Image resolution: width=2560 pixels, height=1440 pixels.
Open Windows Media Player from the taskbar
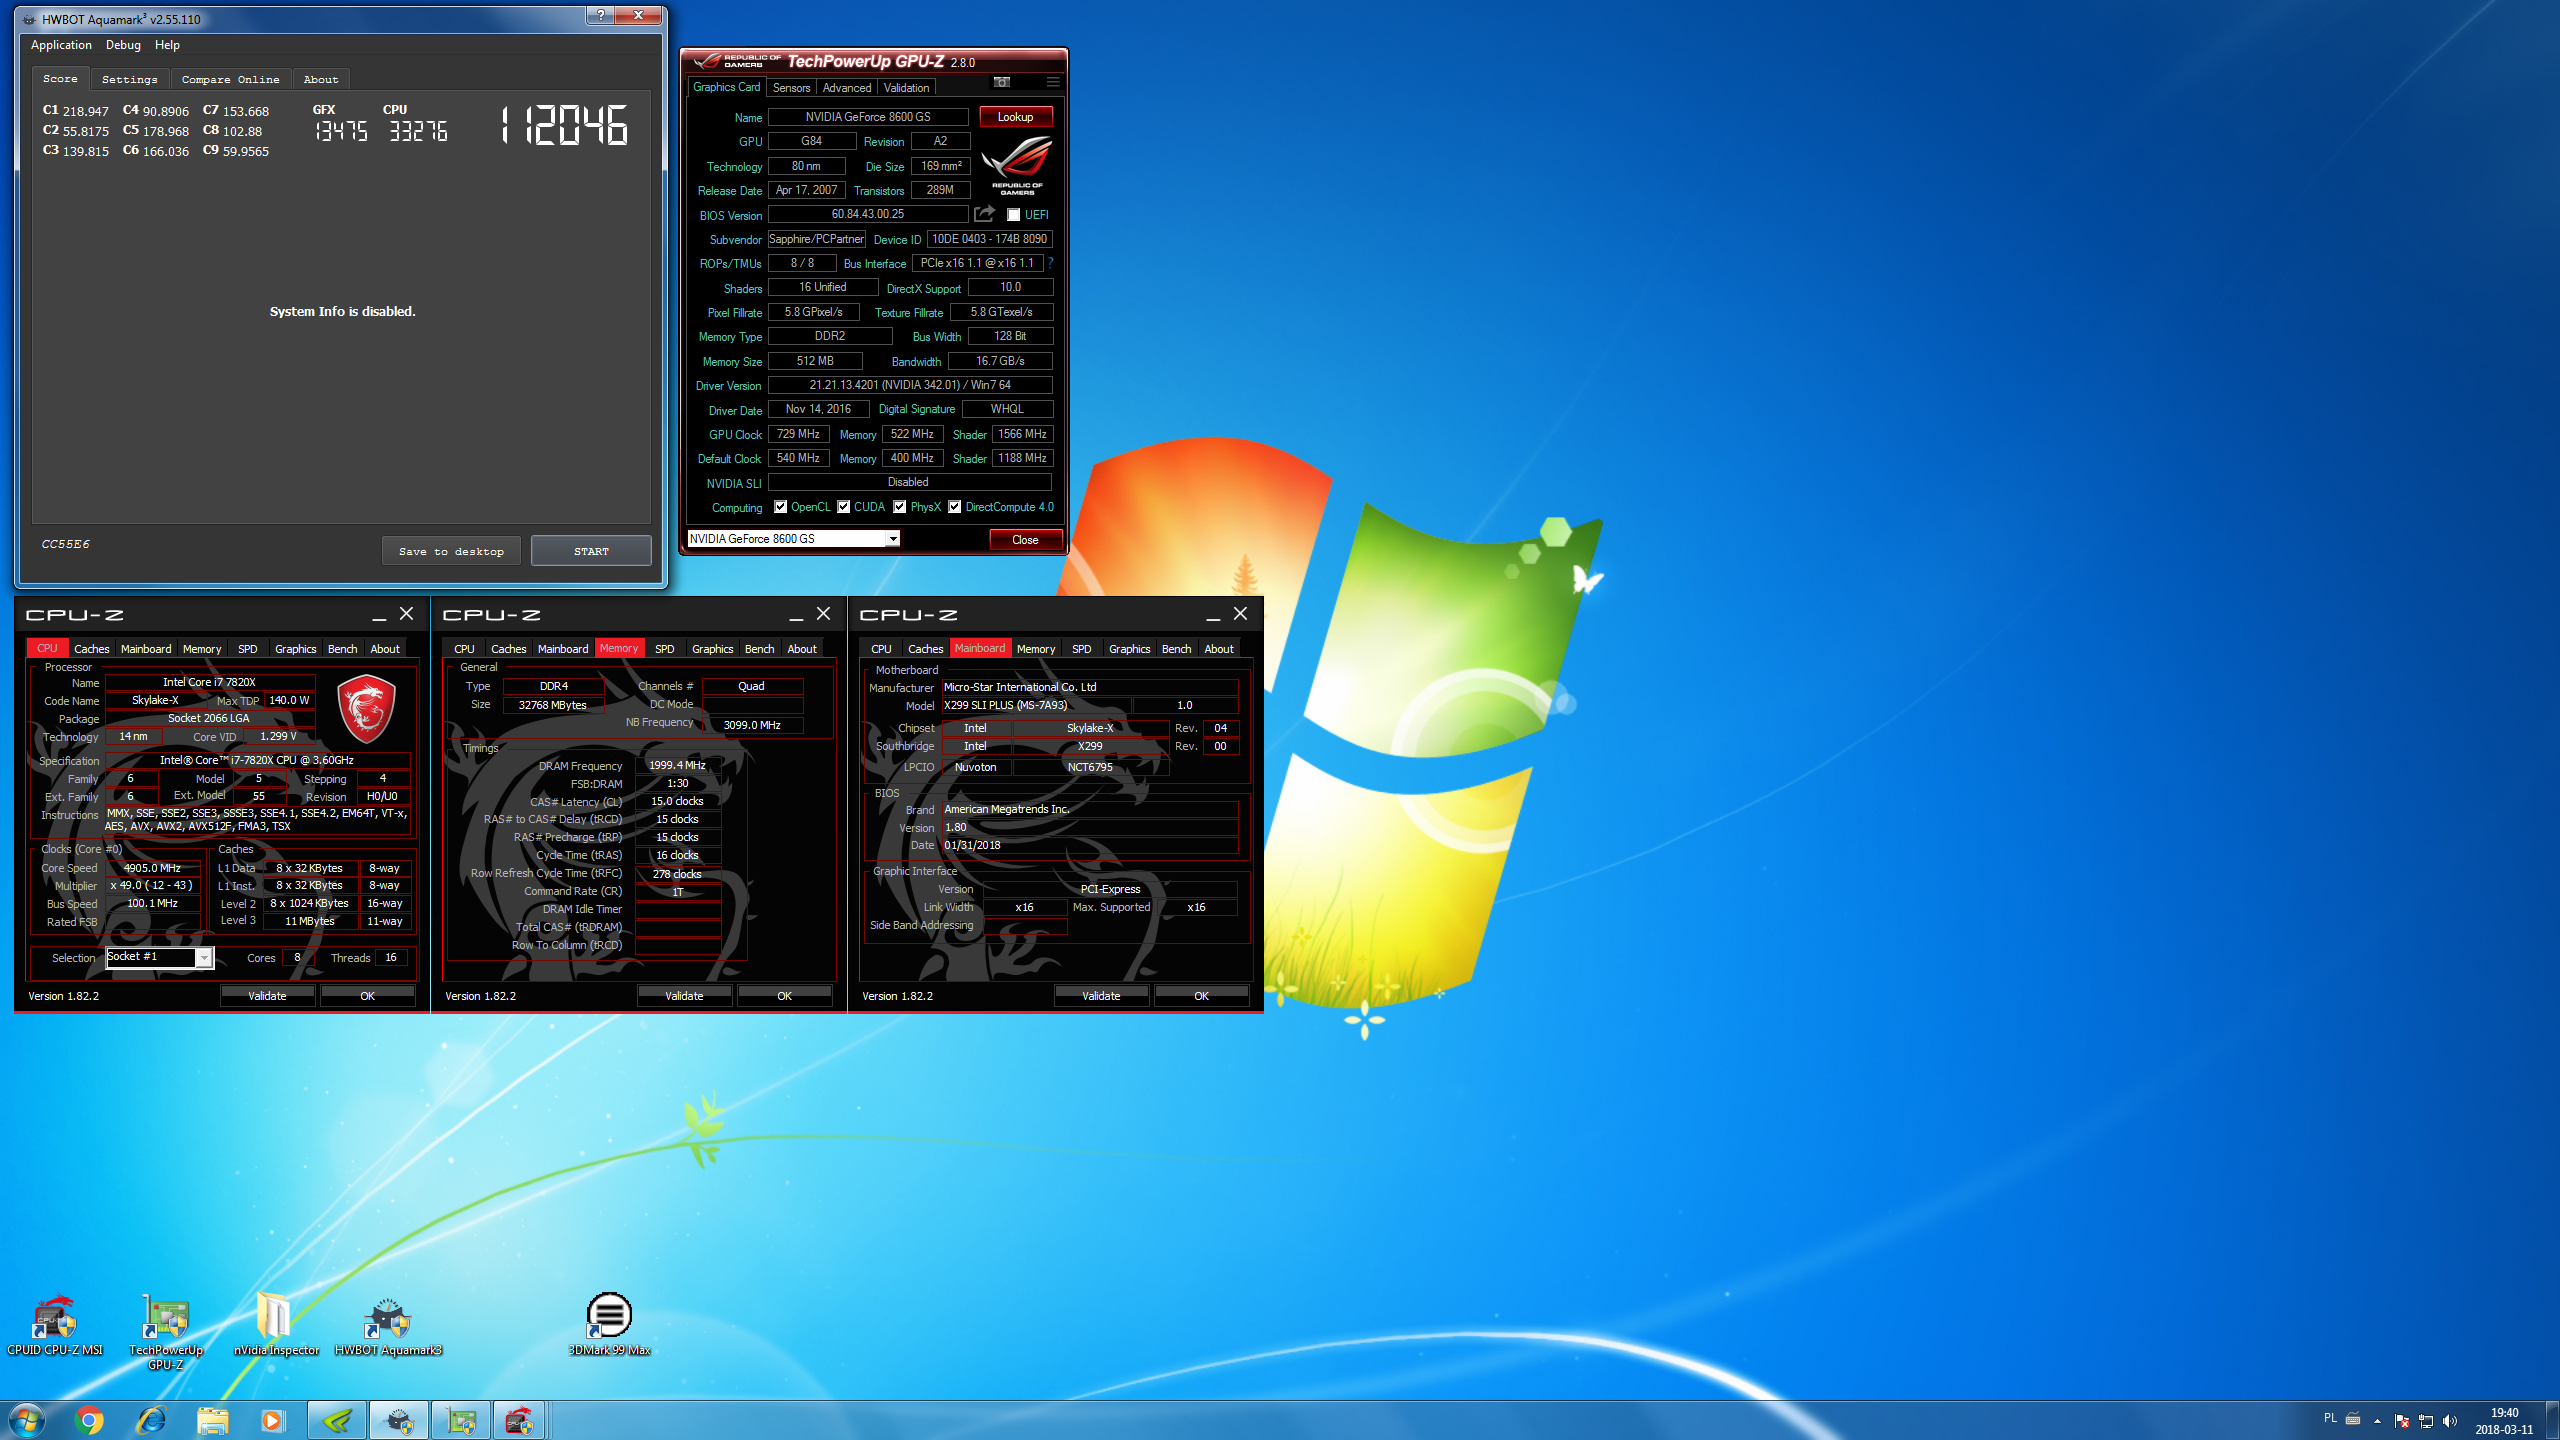click(x=272, y=1420)
